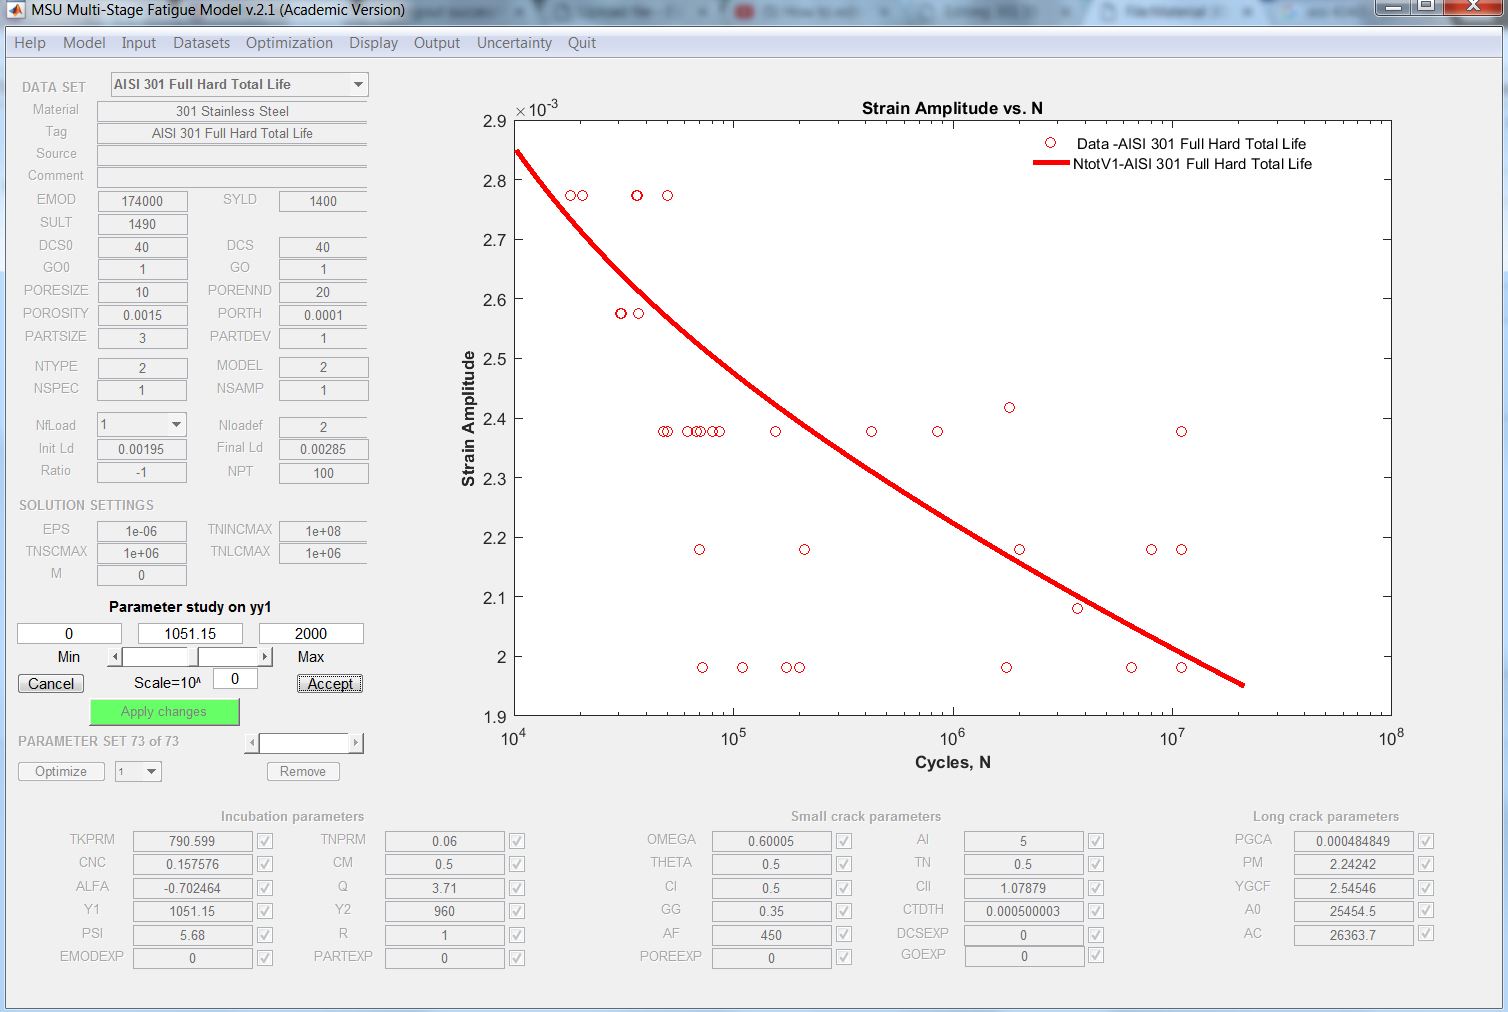Click the green Apply changes button
This screenshot has width=1508, height=1012.
coord(164,712)
